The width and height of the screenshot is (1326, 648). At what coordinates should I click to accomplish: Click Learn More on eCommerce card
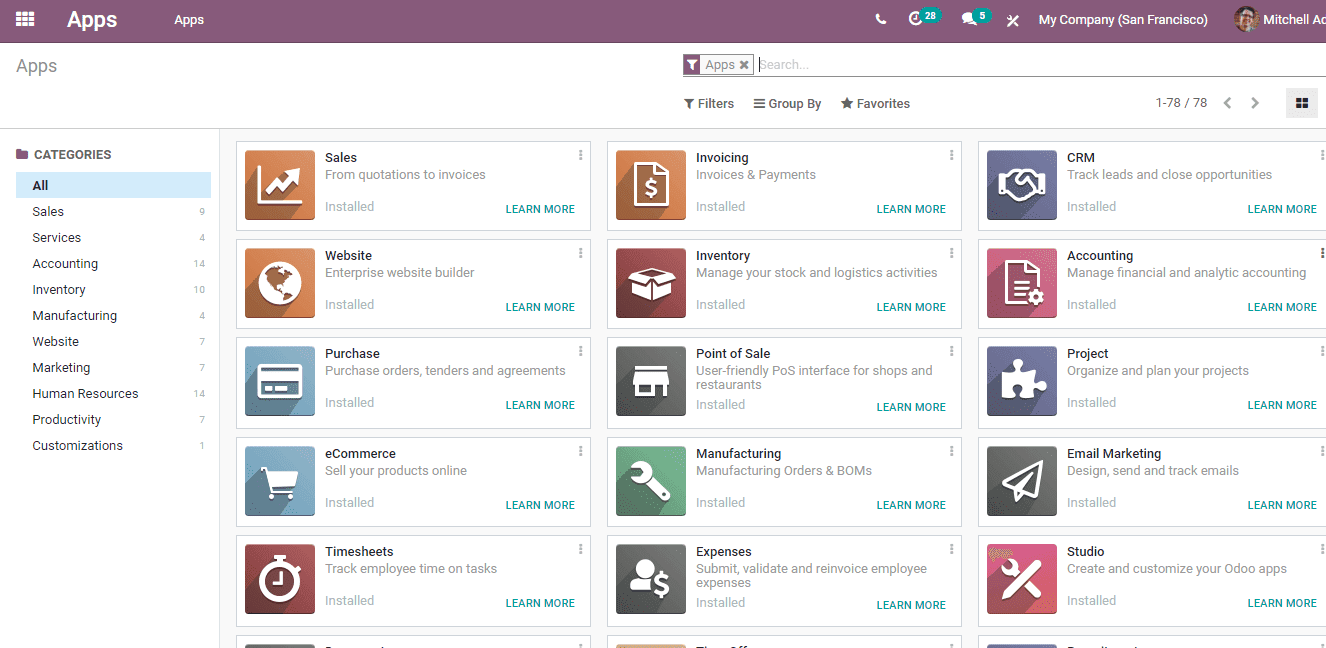(540, 505)
